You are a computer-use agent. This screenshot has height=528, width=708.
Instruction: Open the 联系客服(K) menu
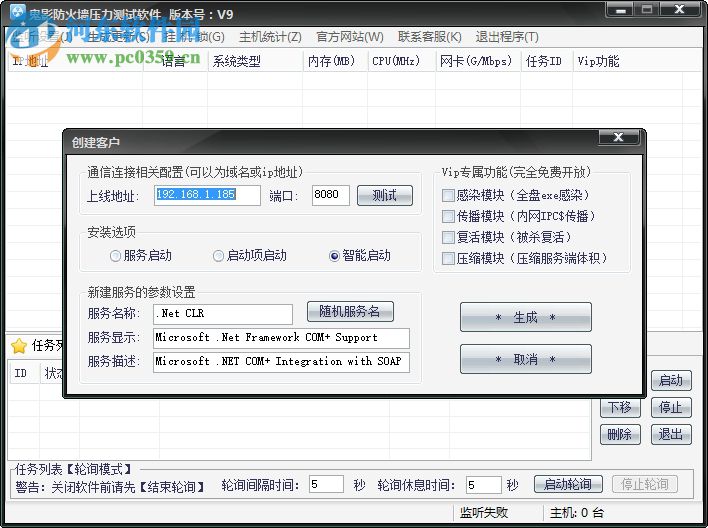[429, 37]
